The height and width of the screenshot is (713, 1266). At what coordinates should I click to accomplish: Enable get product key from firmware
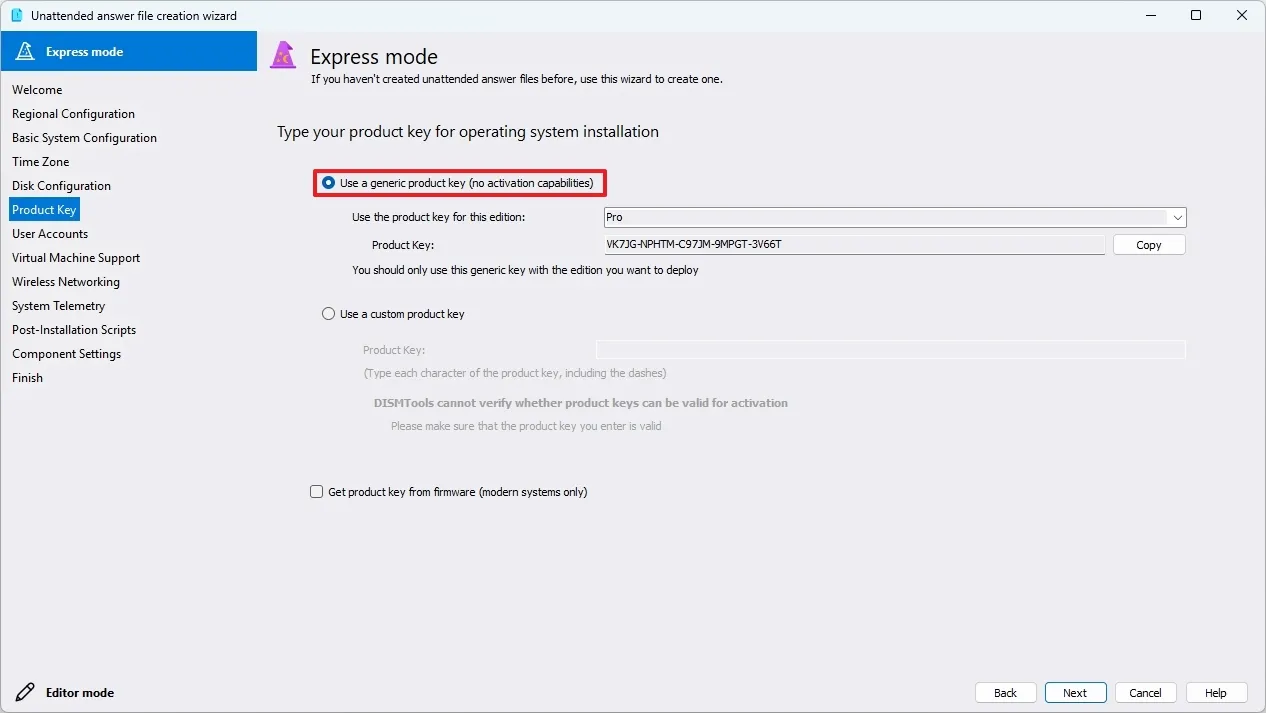tap(317, 492)
